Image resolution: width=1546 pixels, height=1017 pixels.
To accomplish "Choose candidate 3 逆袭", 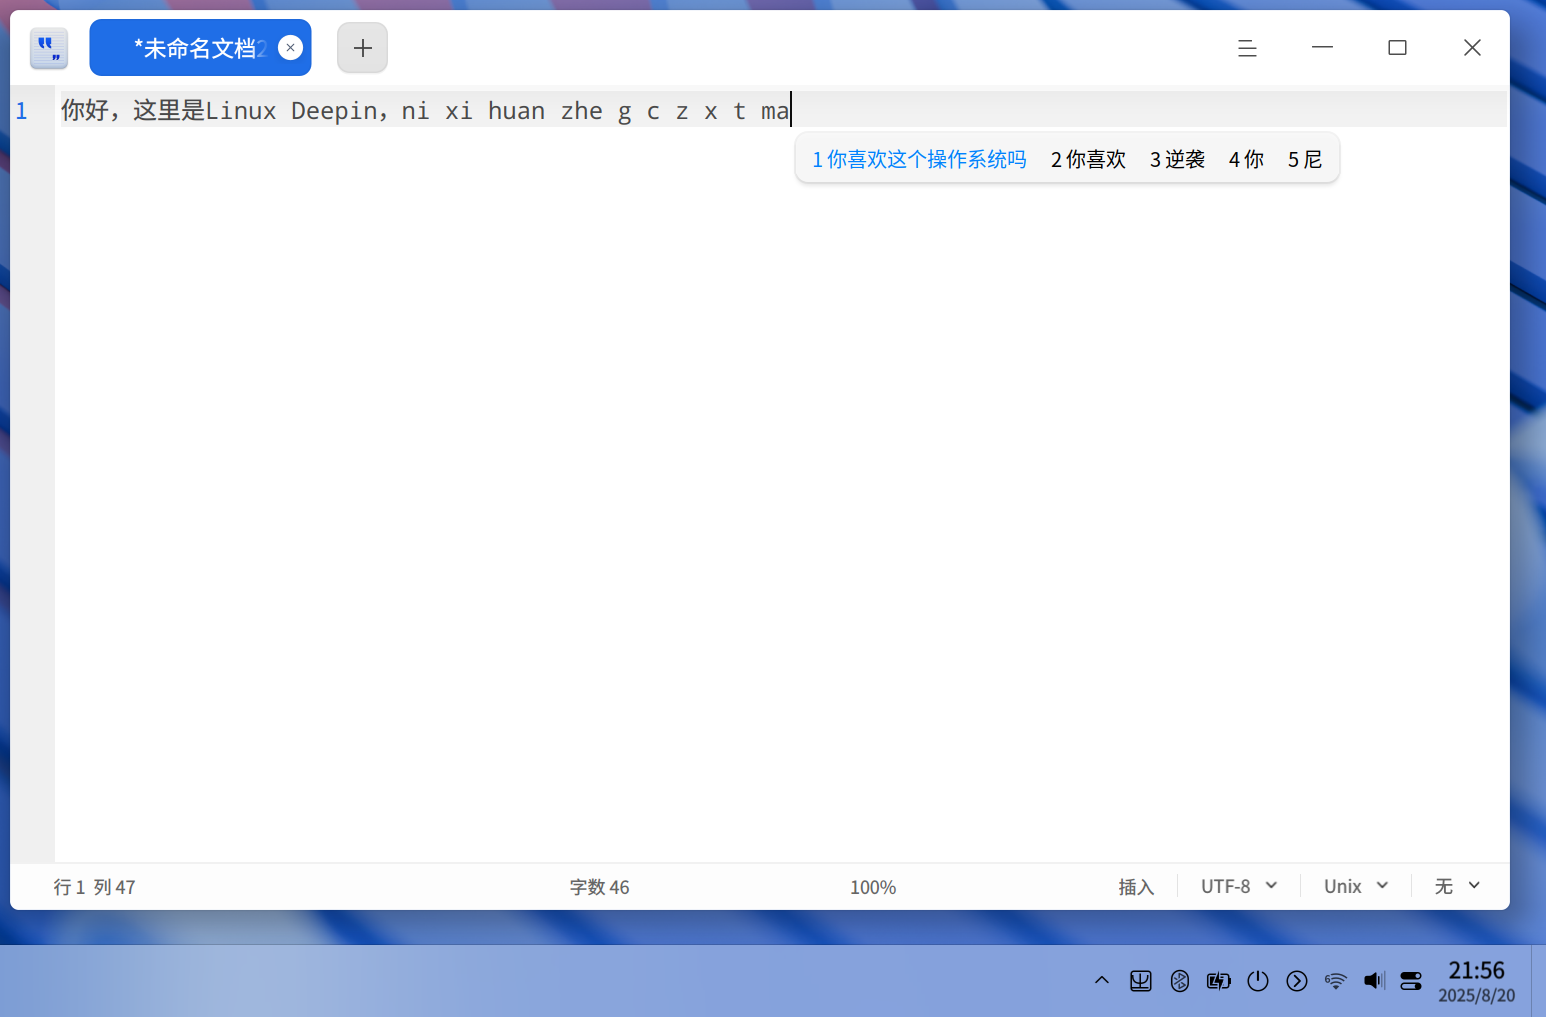I will (1177, 159).
